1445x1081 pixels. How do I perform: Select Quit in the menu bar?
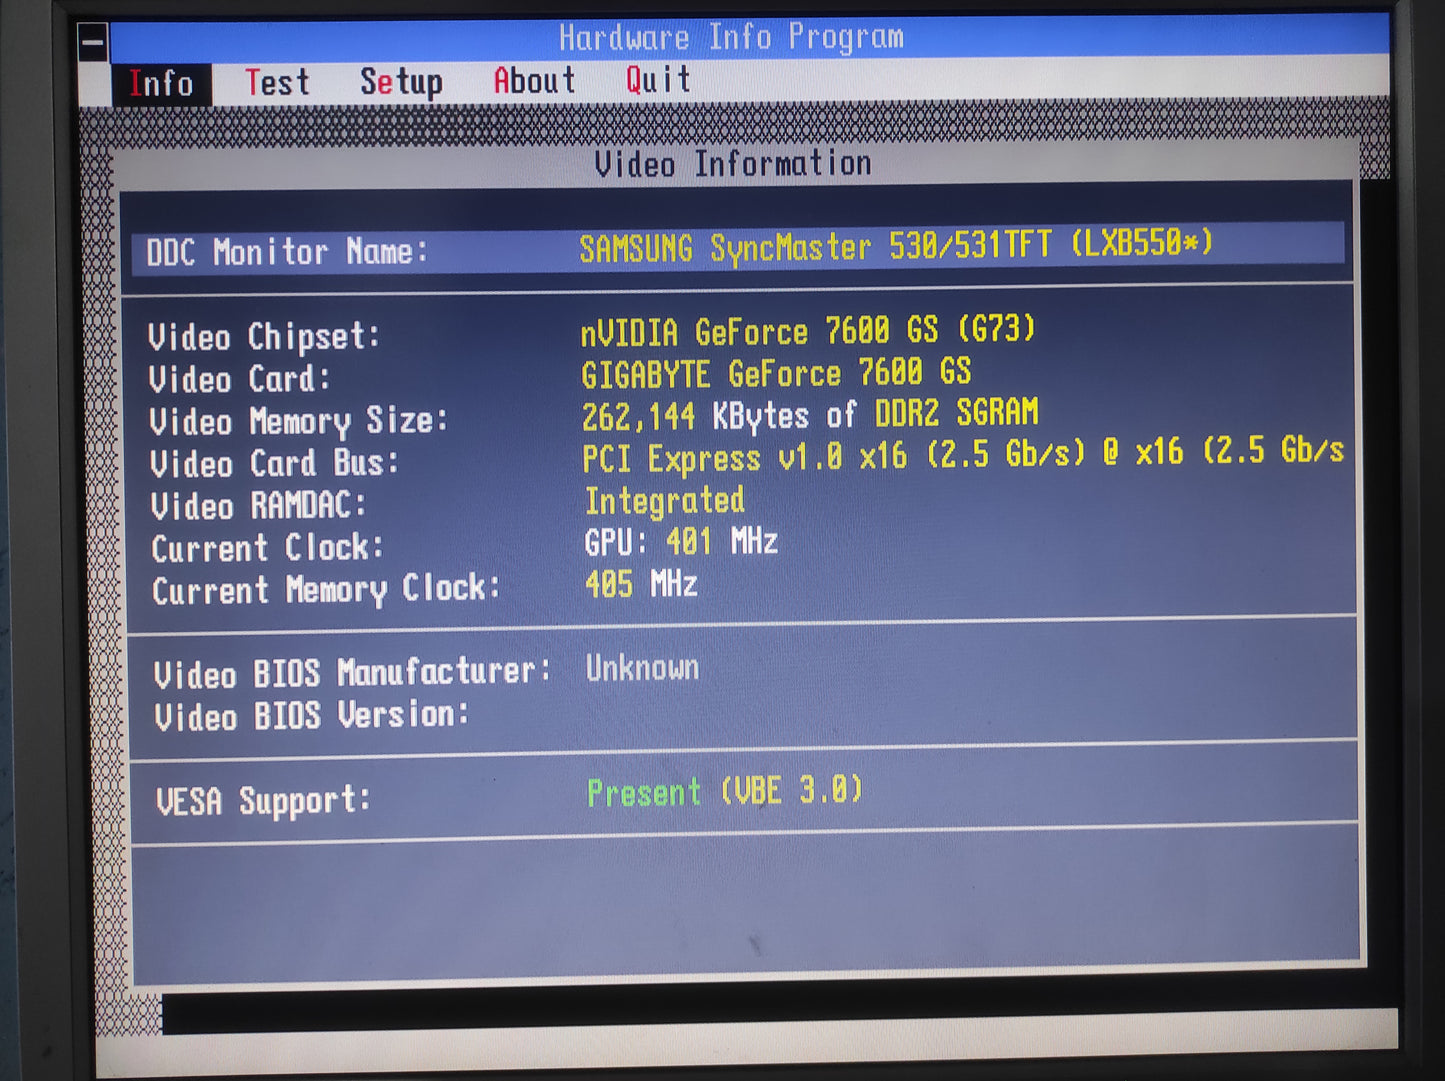tap(658, 80)
